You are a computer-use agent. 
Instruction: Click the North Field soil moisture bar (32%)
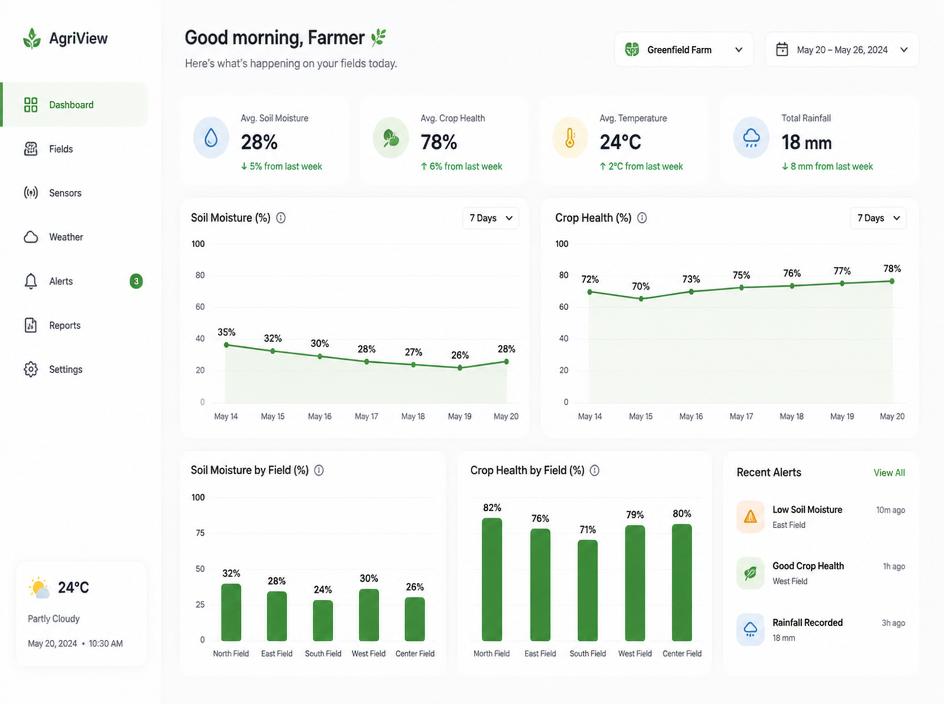[231, 612]
